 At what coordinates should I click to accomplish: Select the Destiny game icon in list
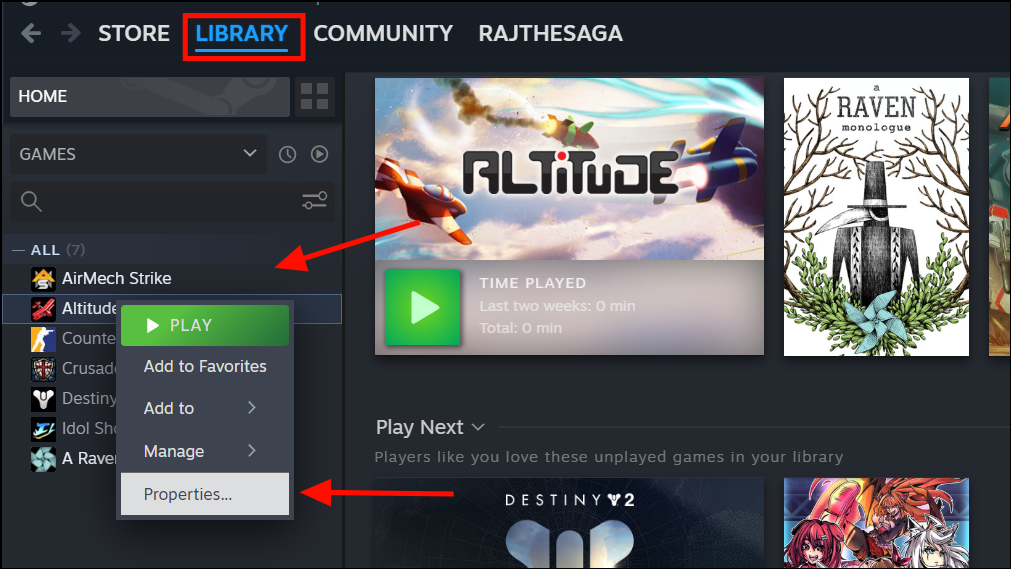pos(43,399)
